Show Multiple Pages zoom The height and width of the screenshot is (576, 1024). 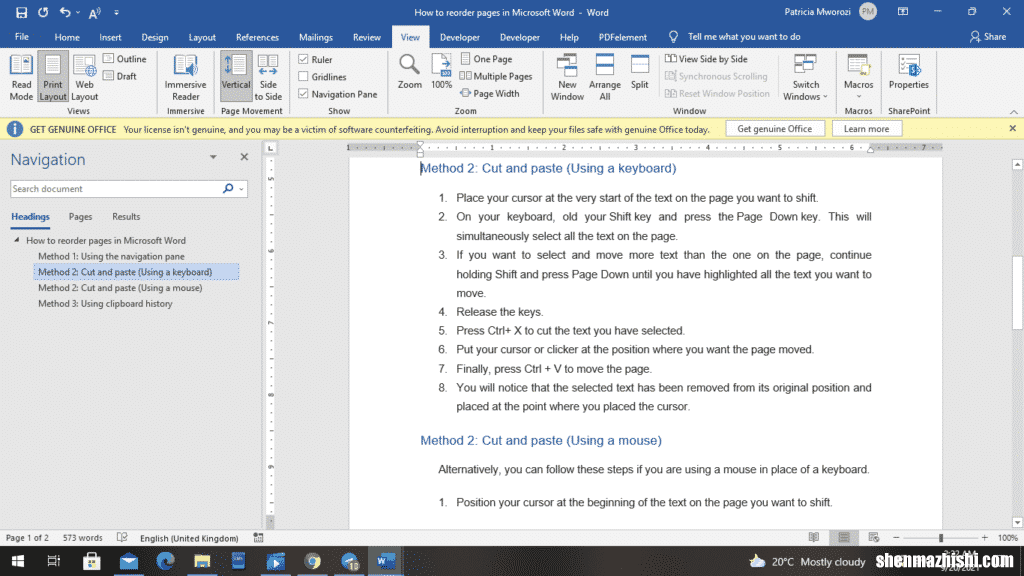(496, 76)
